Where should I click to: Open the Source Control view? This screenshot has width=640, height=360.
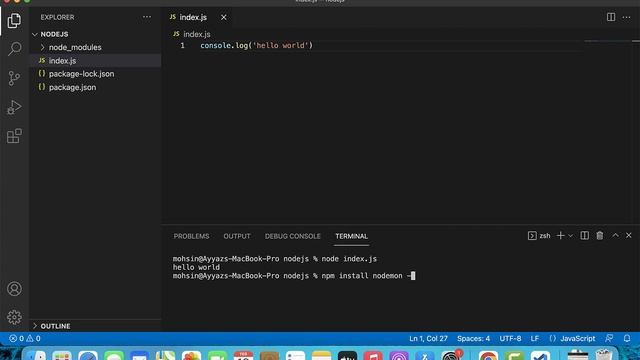[14, 78]
